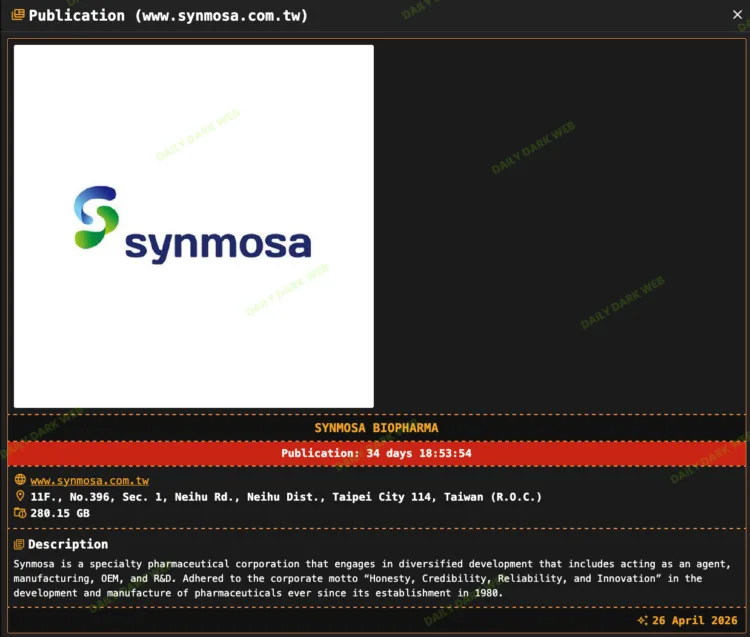Viewport: 750px width, 637px height.
Task: Click the newspaper icon beside Publication title
Action: [18, 15]
